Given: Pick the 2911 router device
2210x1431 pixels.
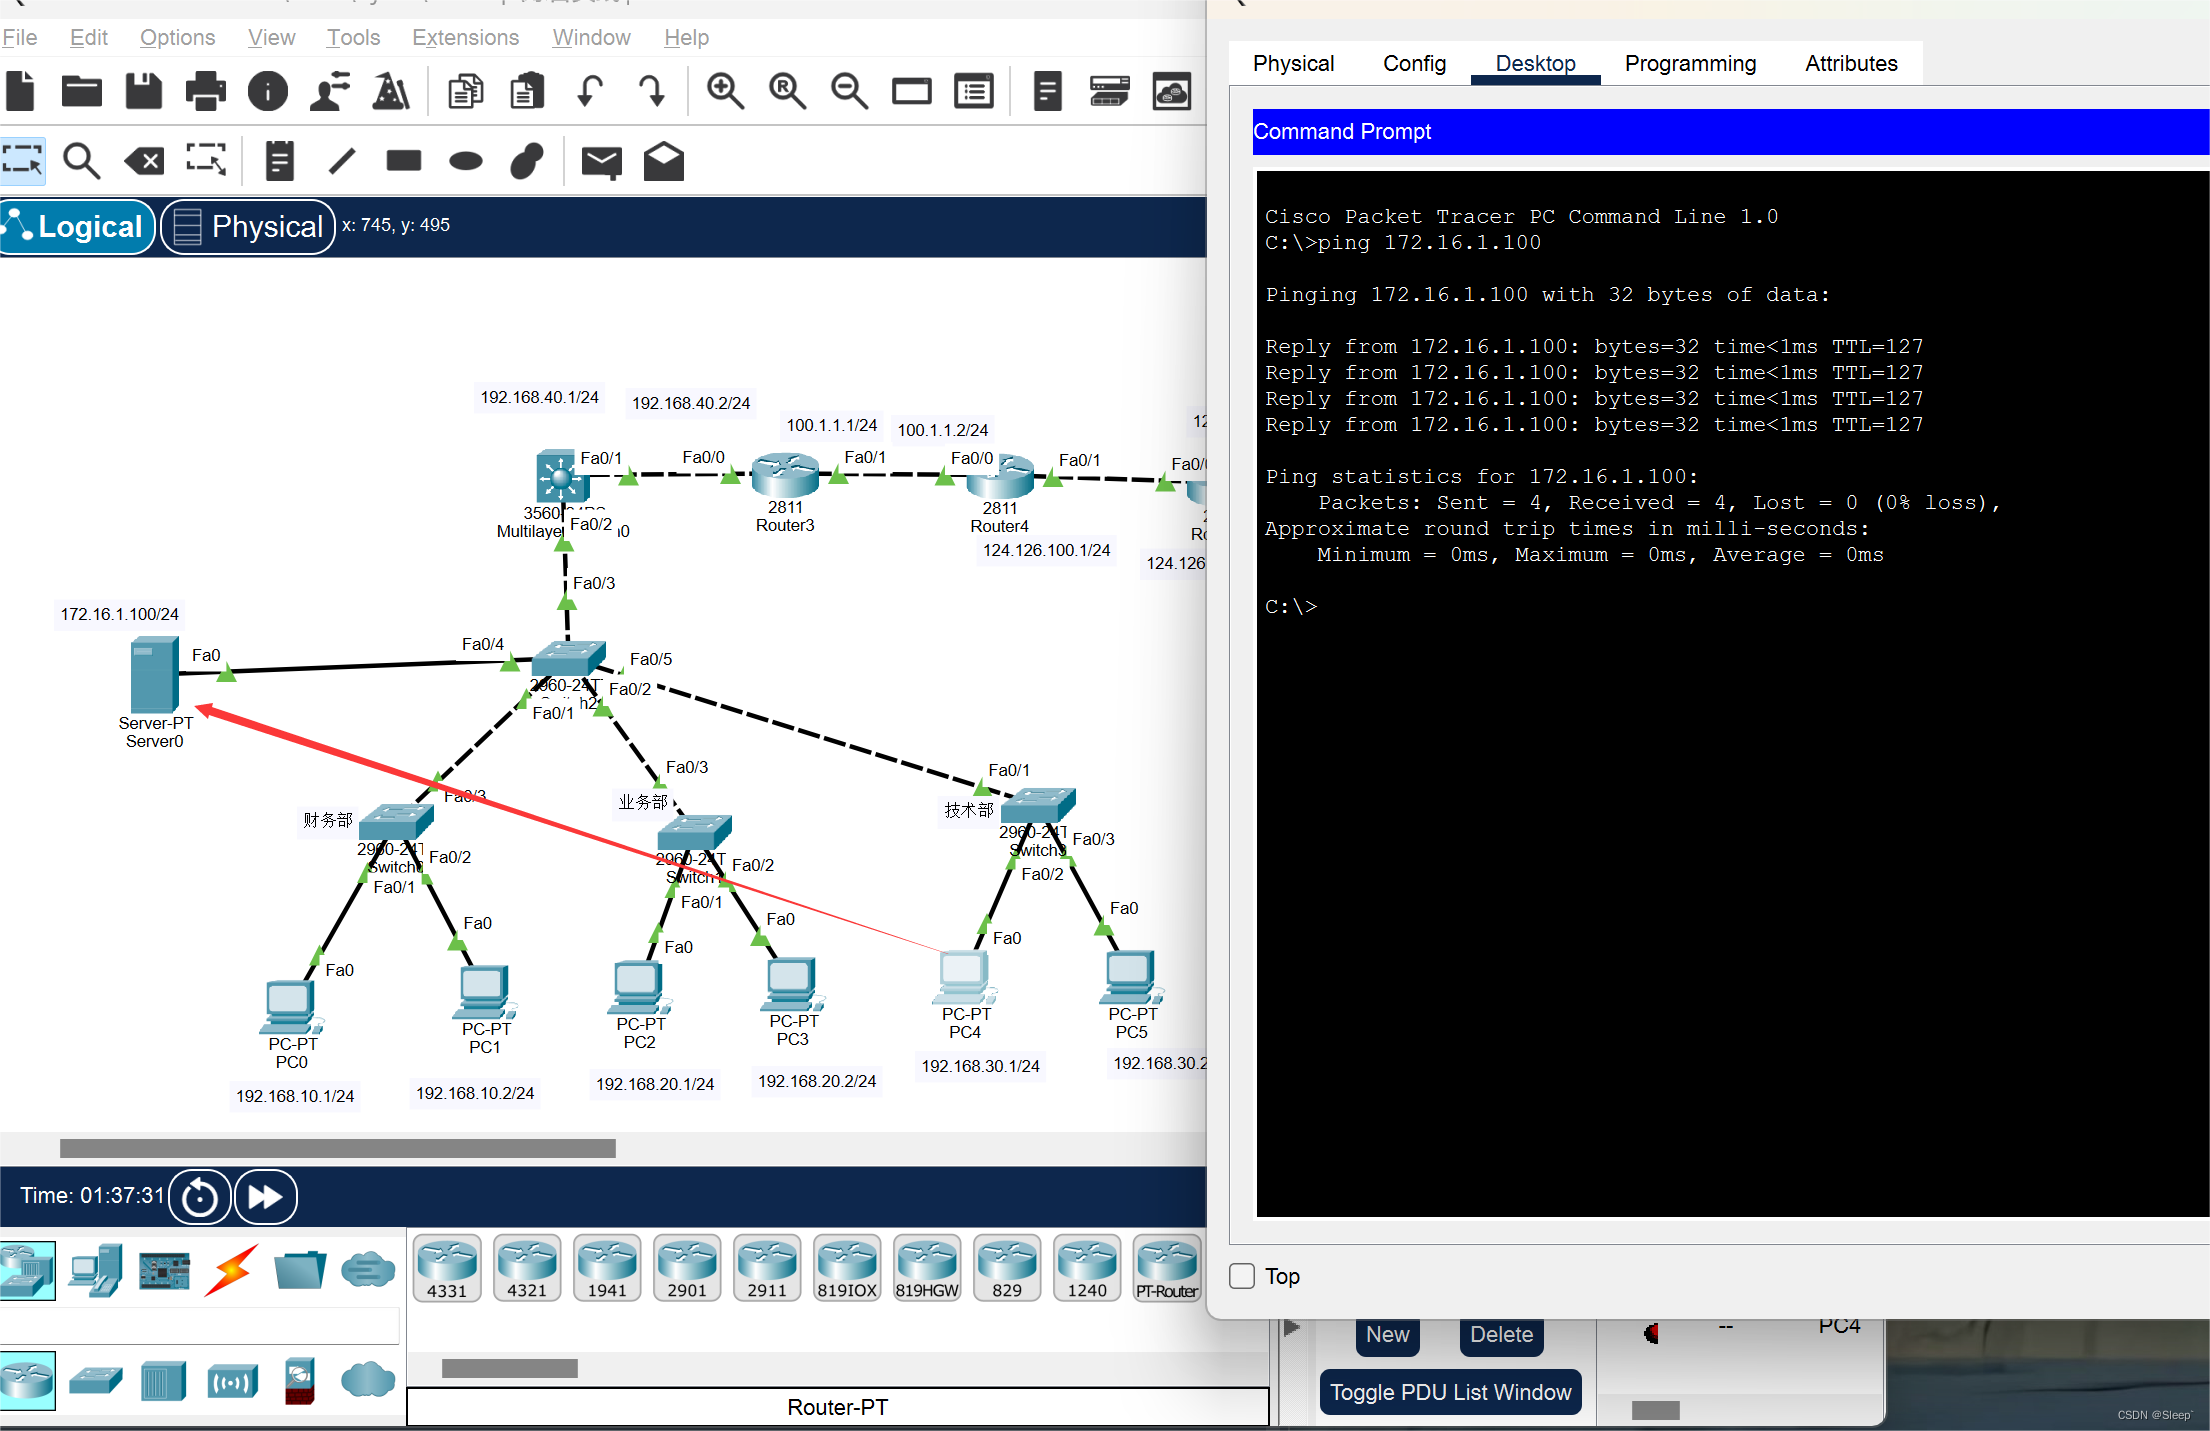Looking at the screenshot, I should coord(767,1268).
